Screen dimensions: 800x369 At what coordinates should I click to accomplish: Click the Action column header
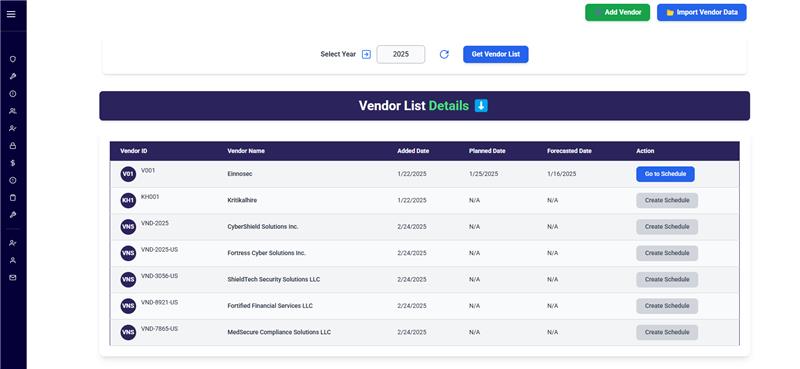(645, 151)
